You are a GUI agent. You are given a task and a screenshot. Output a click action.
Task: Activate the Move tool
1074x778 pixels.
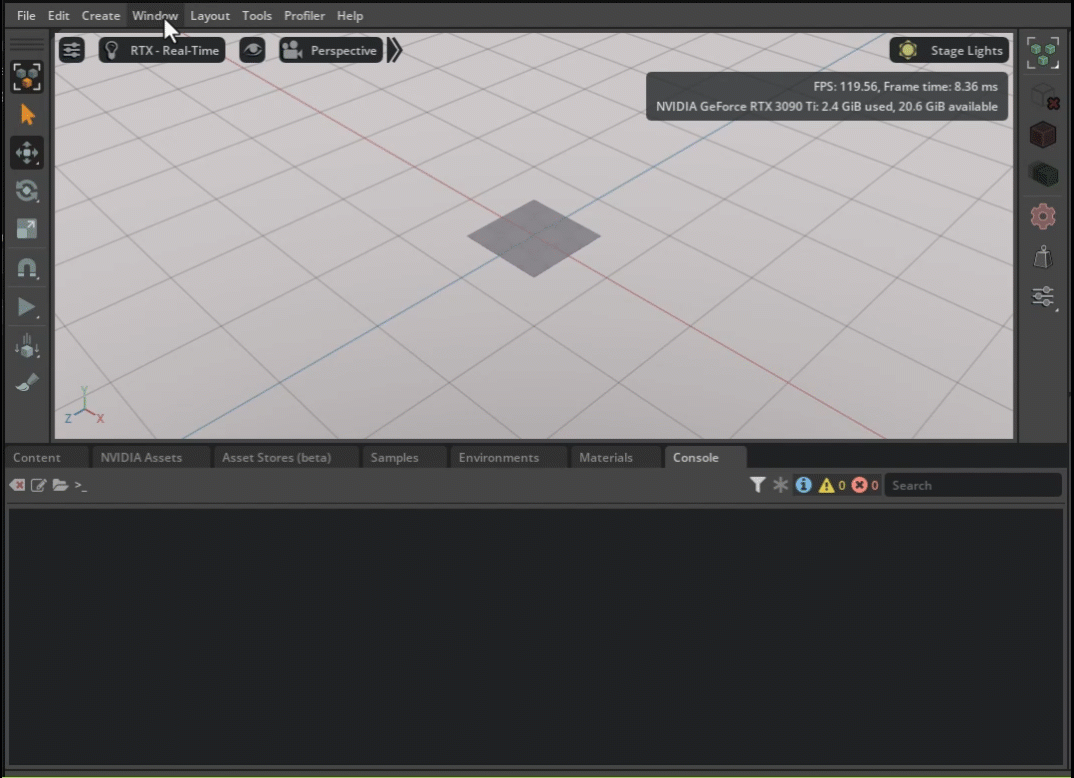pos(27,152)
